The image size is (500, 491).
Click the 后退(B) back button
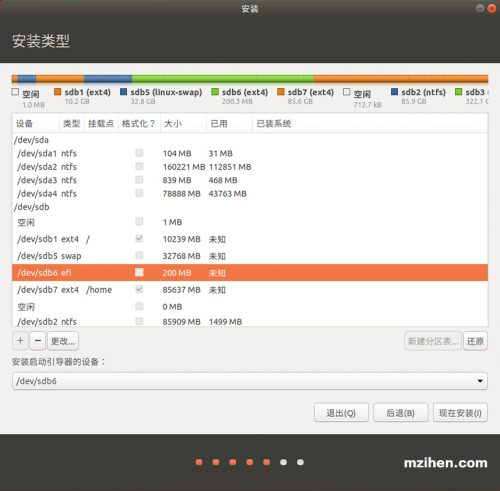pos(400,413)
